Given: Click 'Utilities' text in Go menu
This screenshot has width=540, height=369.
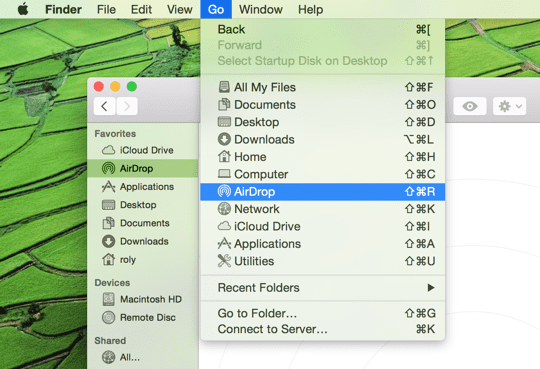Looking at the screenshot, I should [254, 261].
